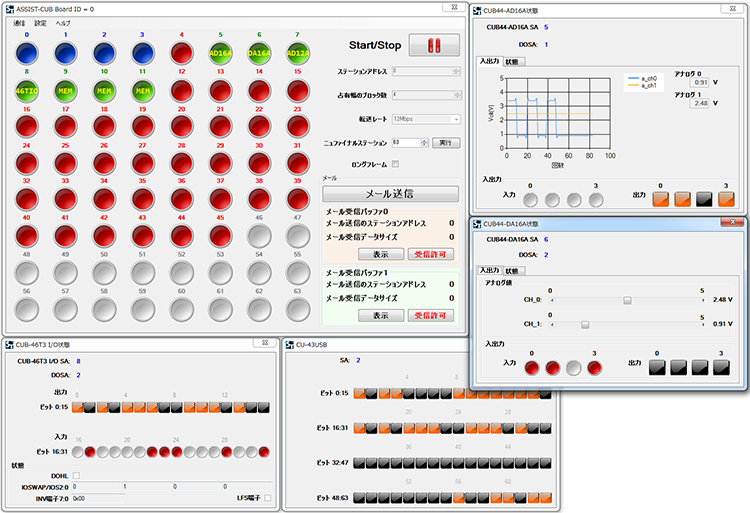Click the 実行 button
The image size is (750, 513).
446,142
